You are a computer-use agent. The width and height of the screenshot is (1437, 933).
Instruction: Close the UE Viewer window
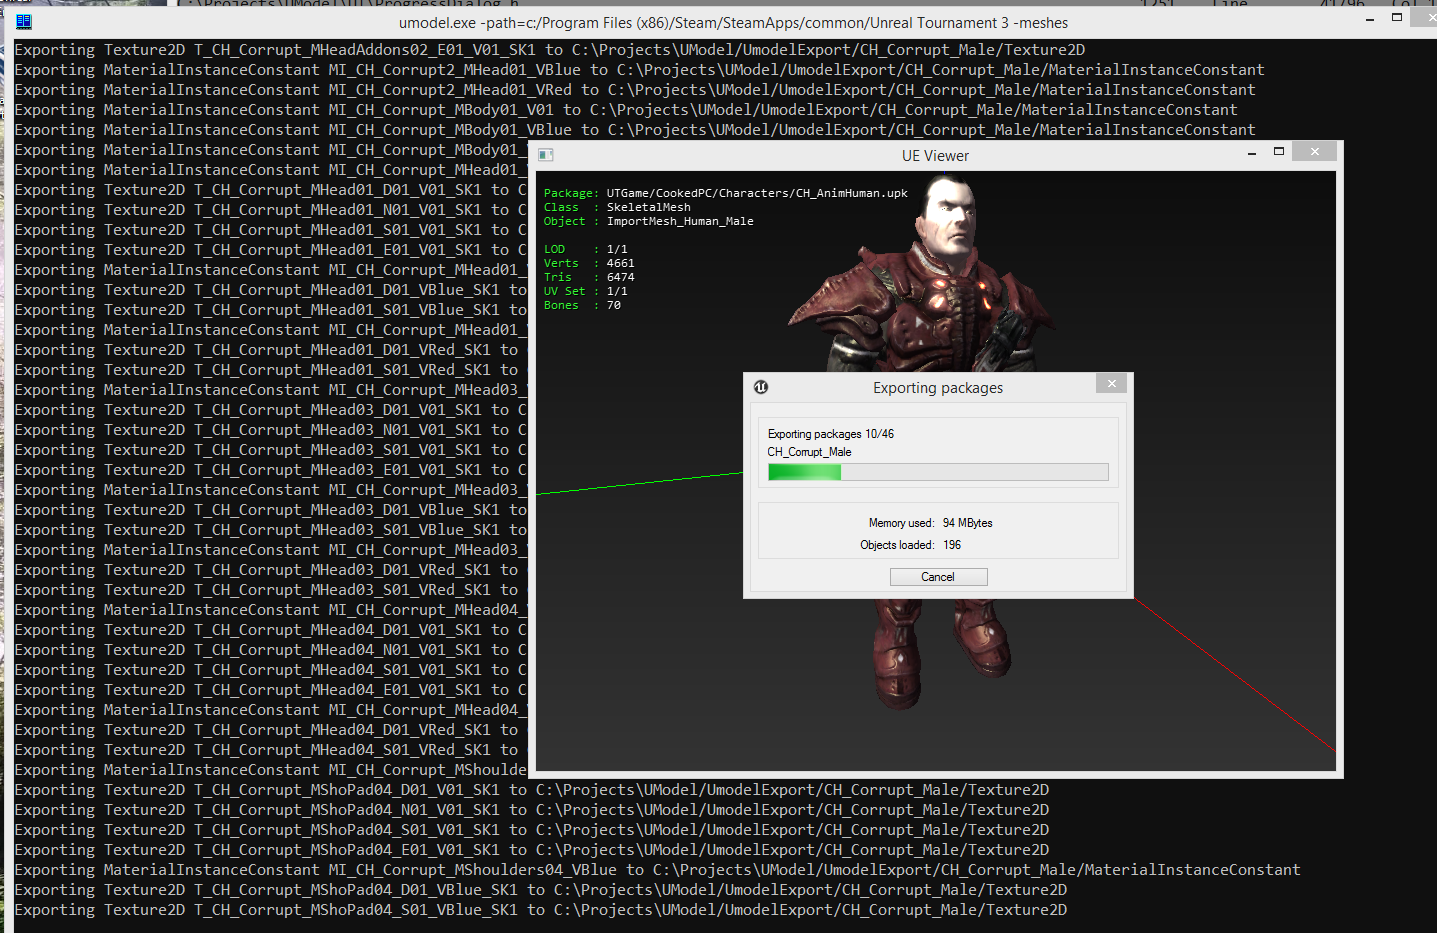click(x=1315, y=151)
